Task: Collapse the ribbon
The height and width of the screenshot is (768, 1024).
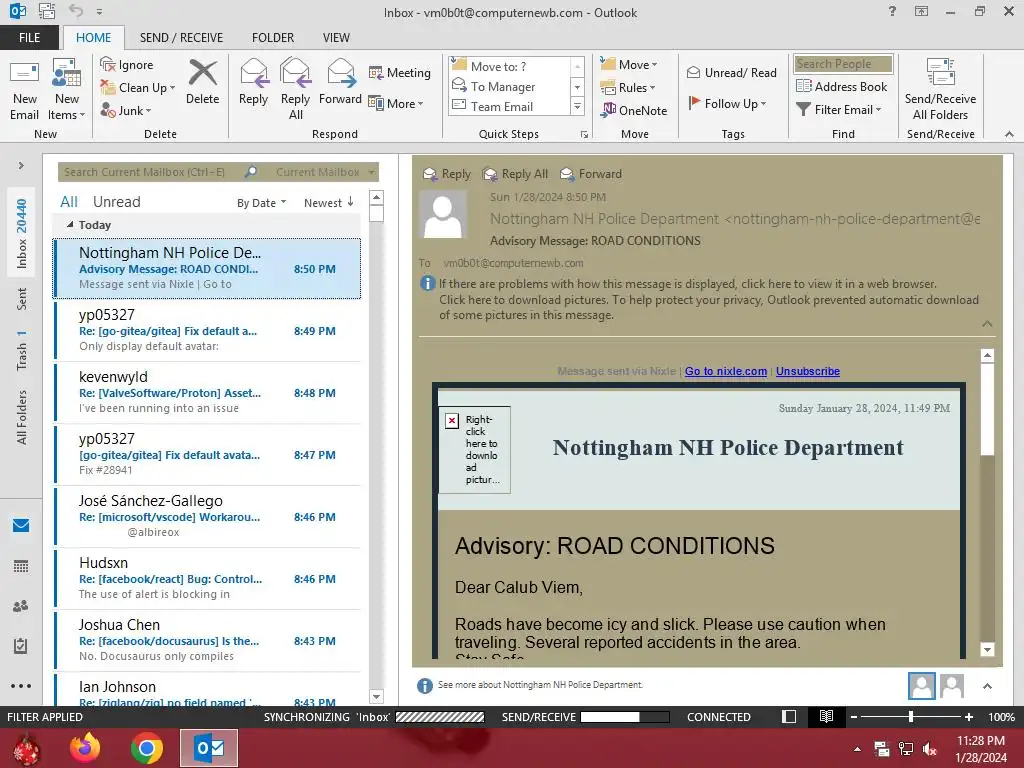Action: (1009, 134)
